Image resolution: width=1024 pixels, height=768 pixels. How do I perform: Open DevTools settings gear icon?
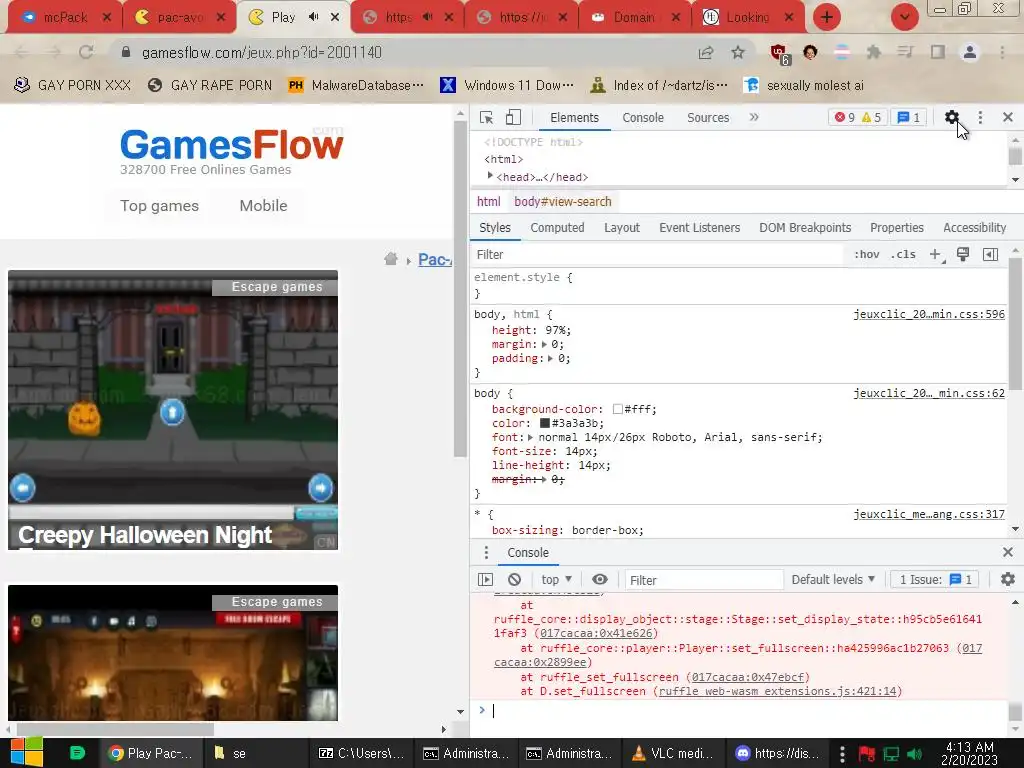pos(952,118)
